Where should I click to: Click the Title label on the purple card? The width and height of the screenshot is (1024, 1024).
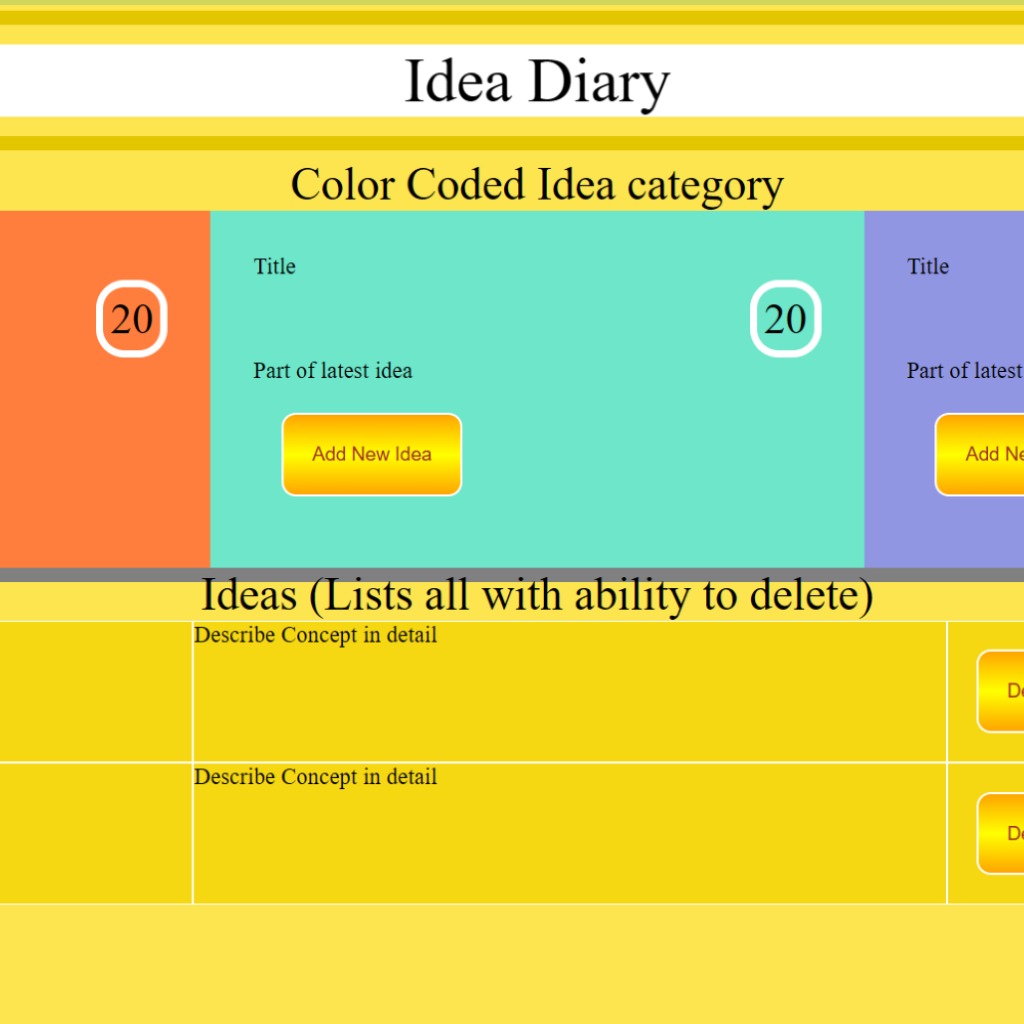pyautogui.click(x=928, y=266)
